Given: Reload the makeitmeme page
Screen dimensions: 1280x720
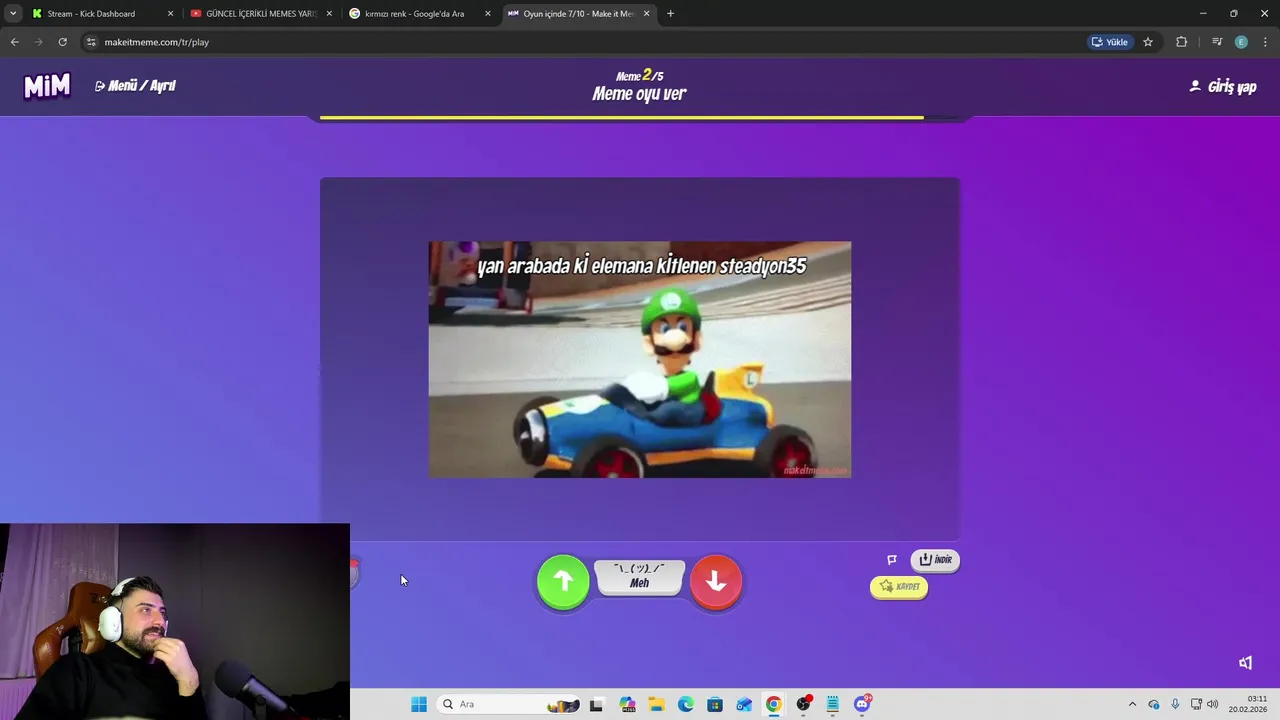Looking at the screenshot, I should pos(62,42).
